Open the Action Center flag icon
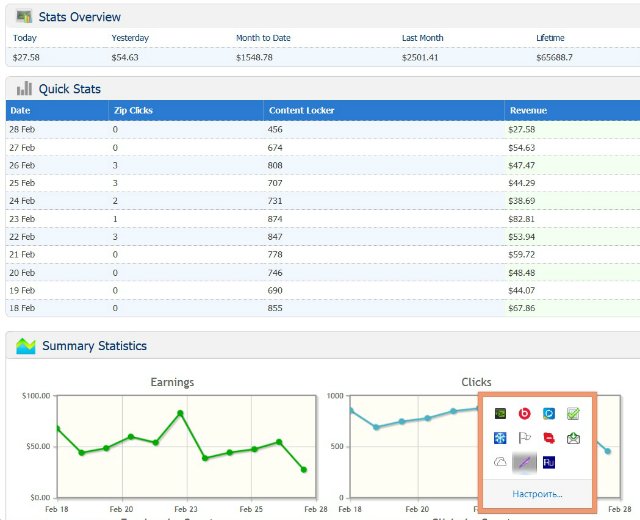 [x=524, y=438]
